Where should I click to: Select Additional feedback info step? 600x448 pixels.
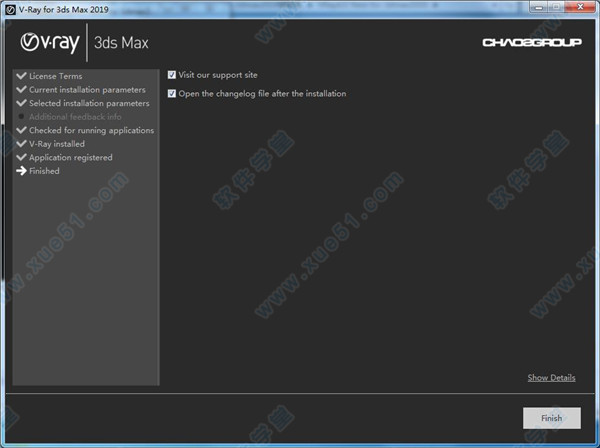tap(75, 117)
